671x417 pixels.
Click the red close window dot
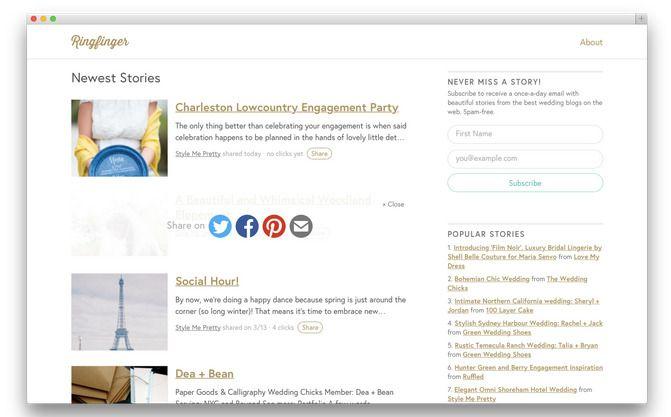tap(34, 19)
